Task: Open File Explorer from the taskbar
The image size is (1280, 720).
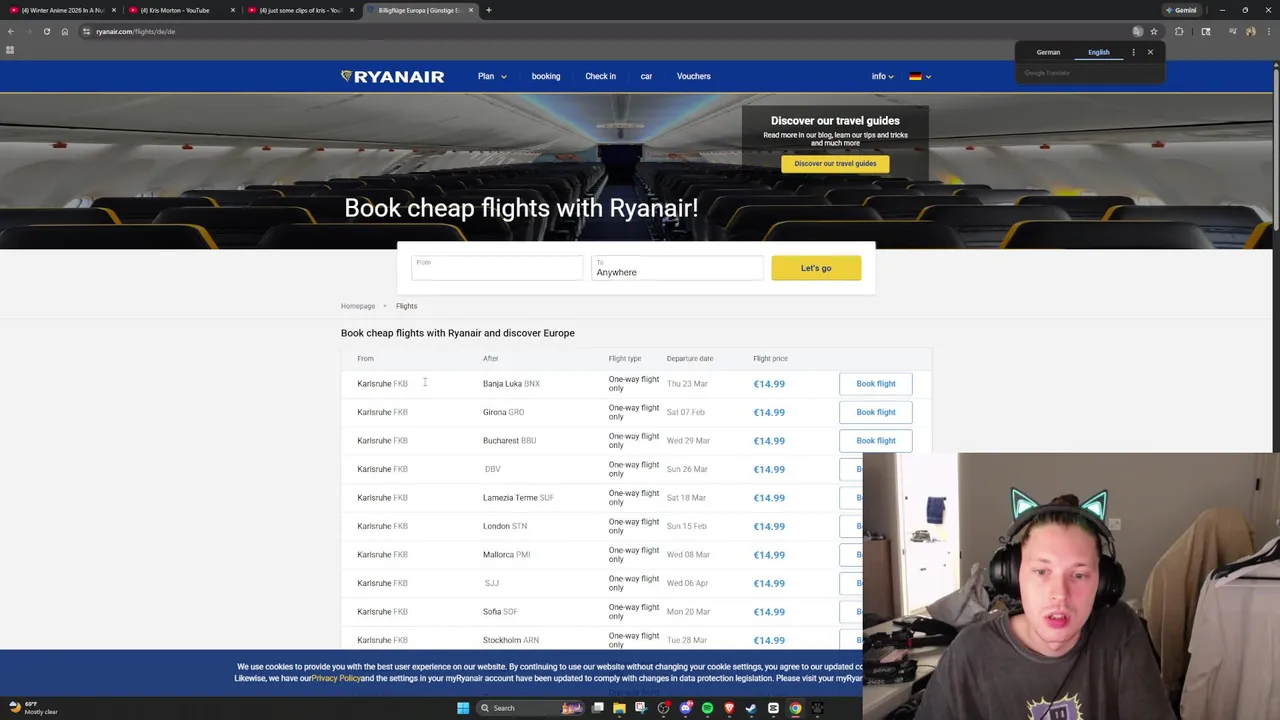Action: 619,708
